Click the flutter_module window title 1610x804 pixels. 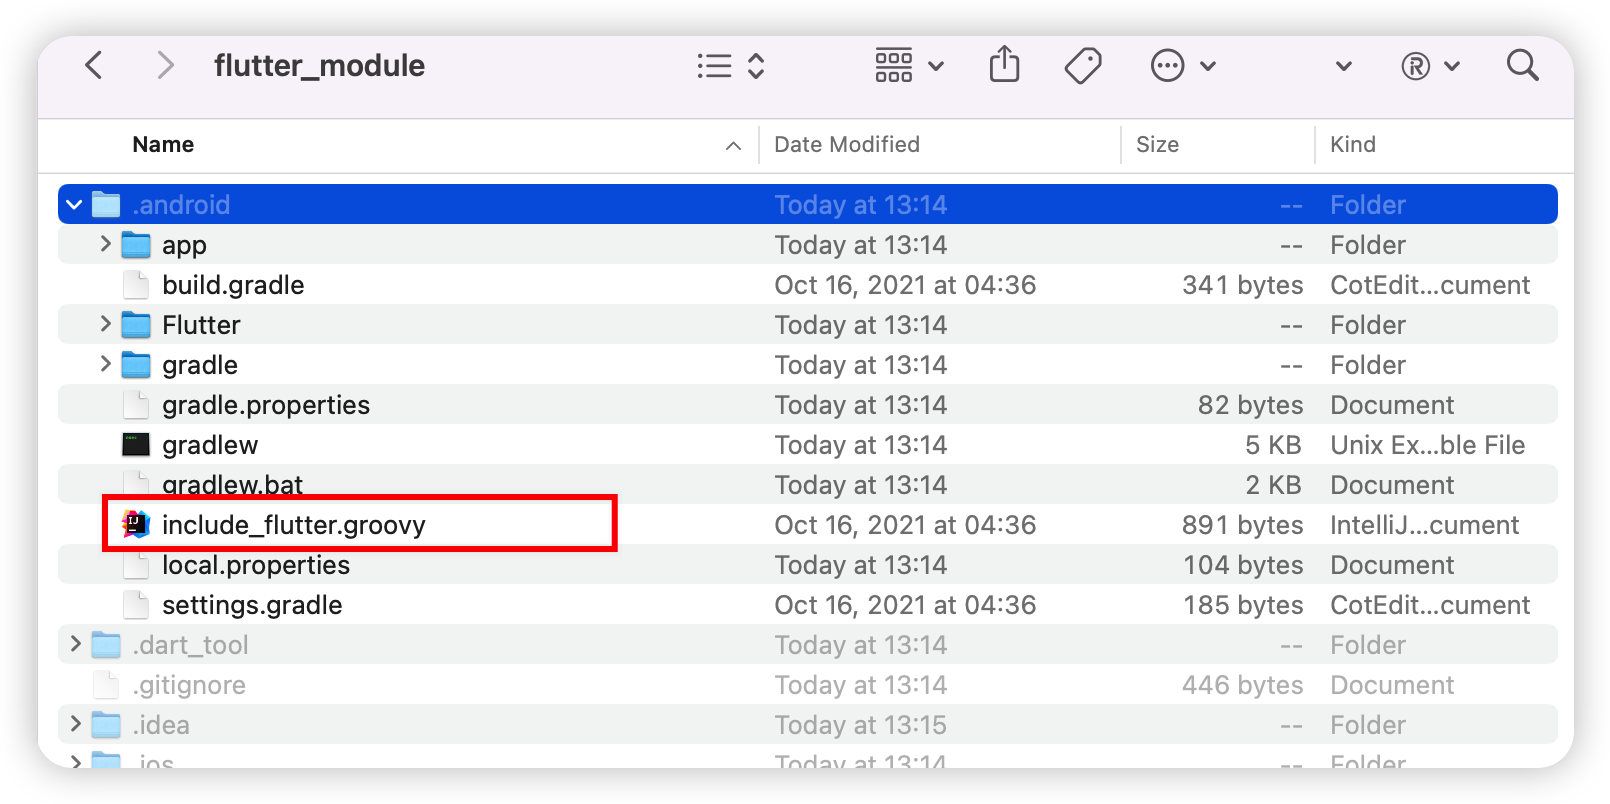click(x=319, y=66)
